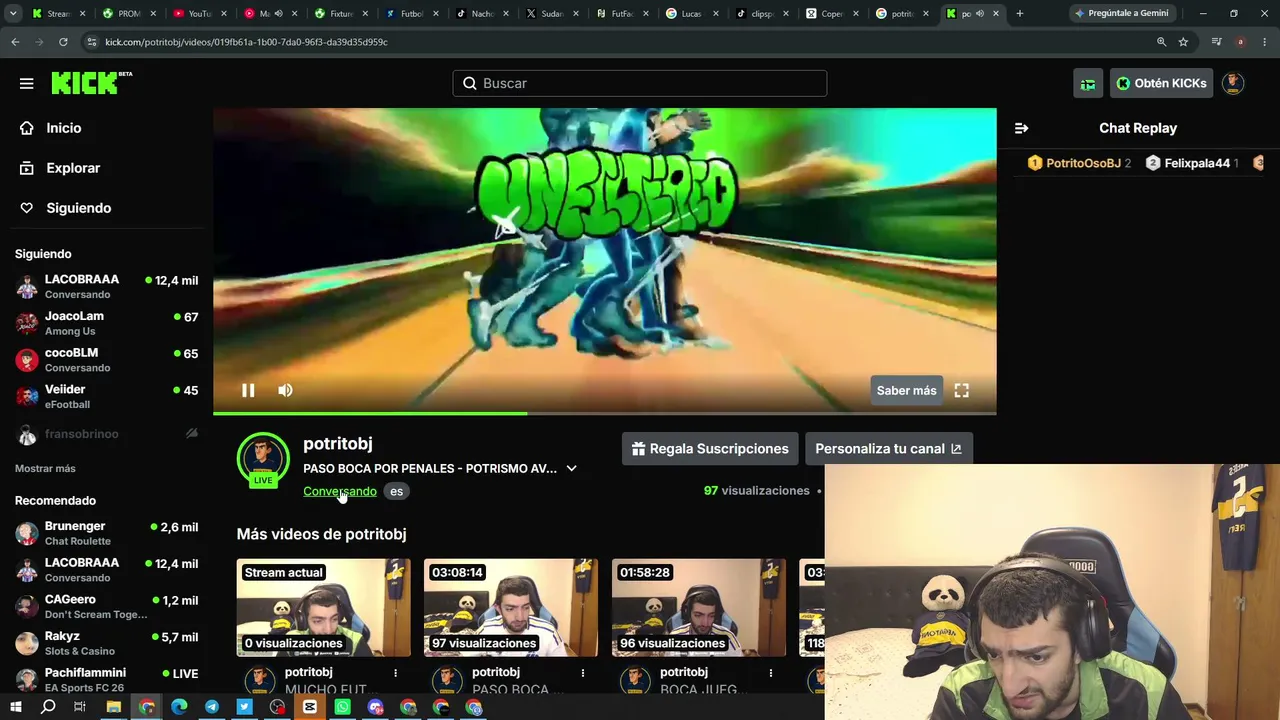
Task: Open the Stream actual video thumbnail
Action: [x=323, y=608]
